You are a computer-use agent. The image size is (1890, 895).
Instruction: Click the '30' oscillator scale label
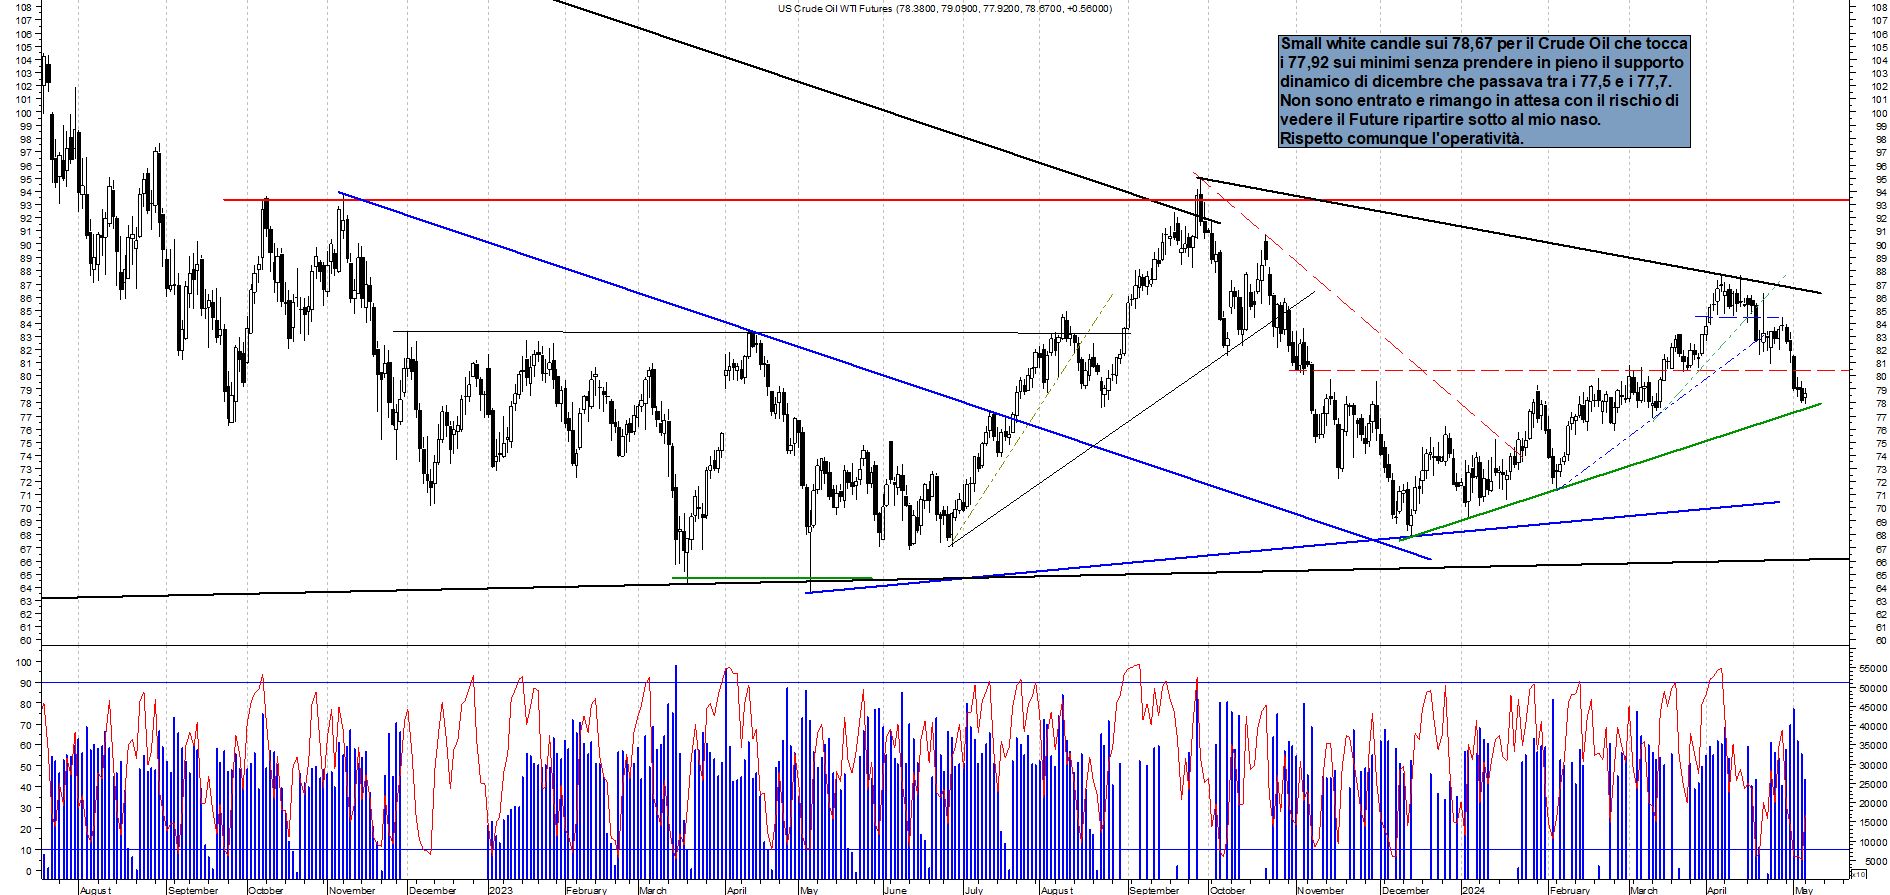(24, 808)
